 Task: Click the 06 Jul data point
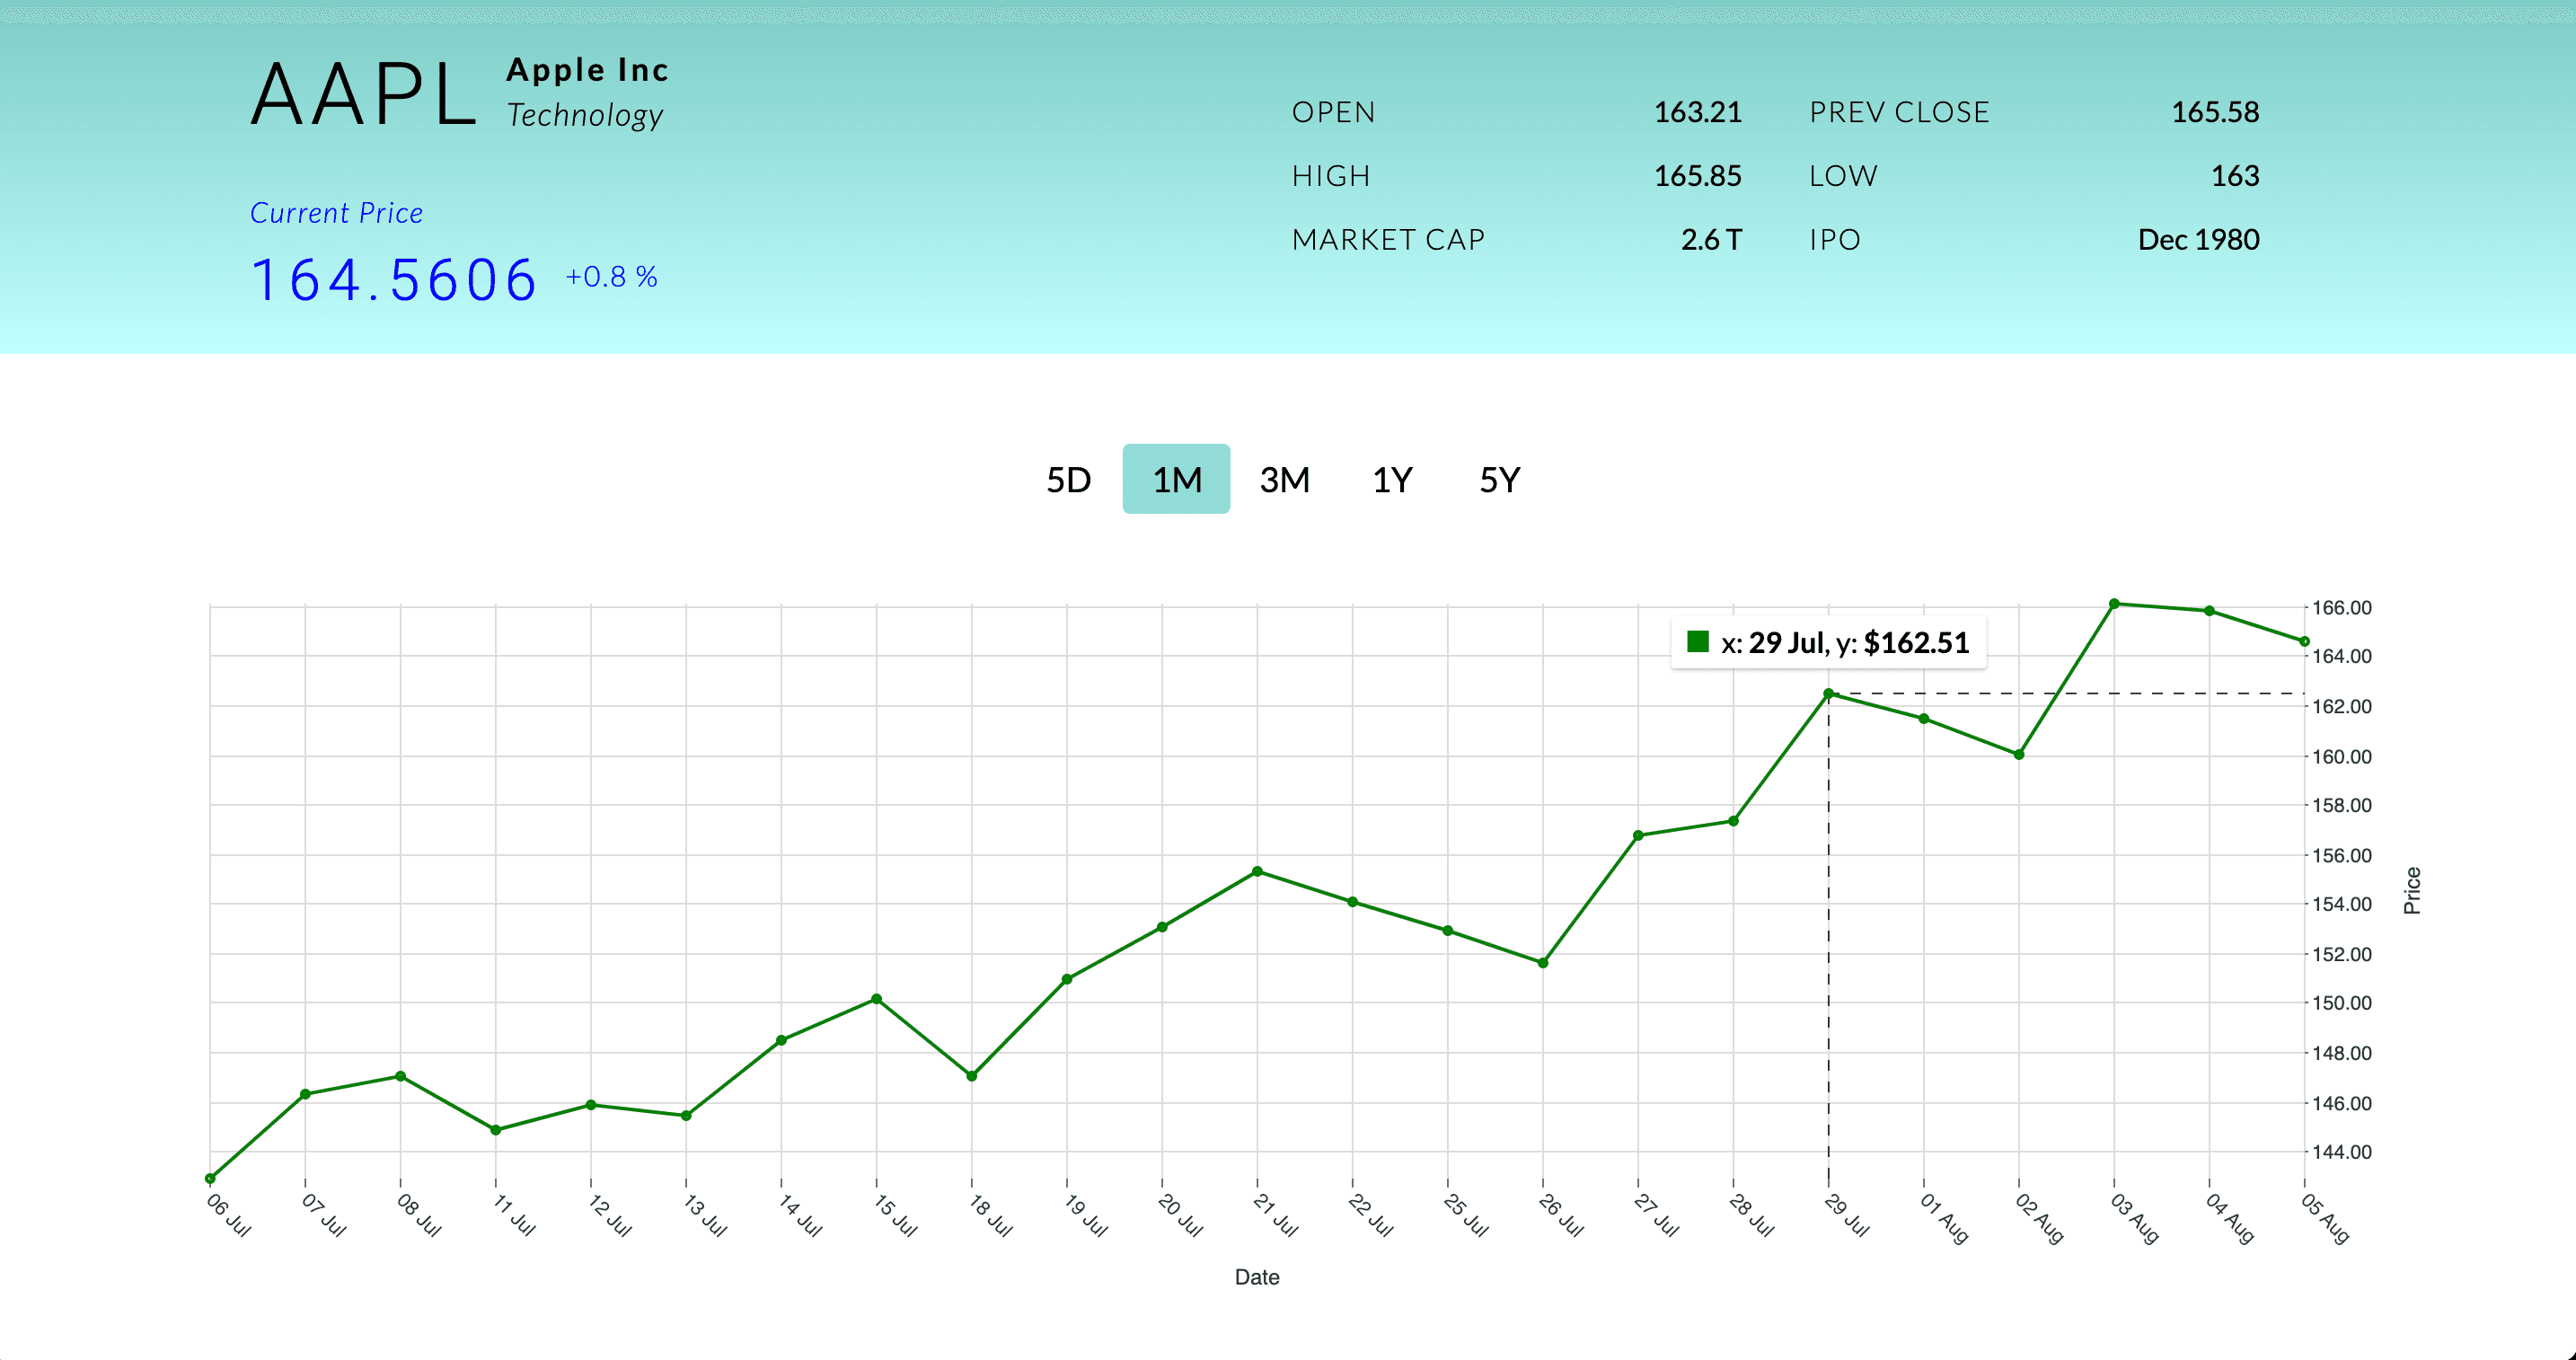[210, 1178]
